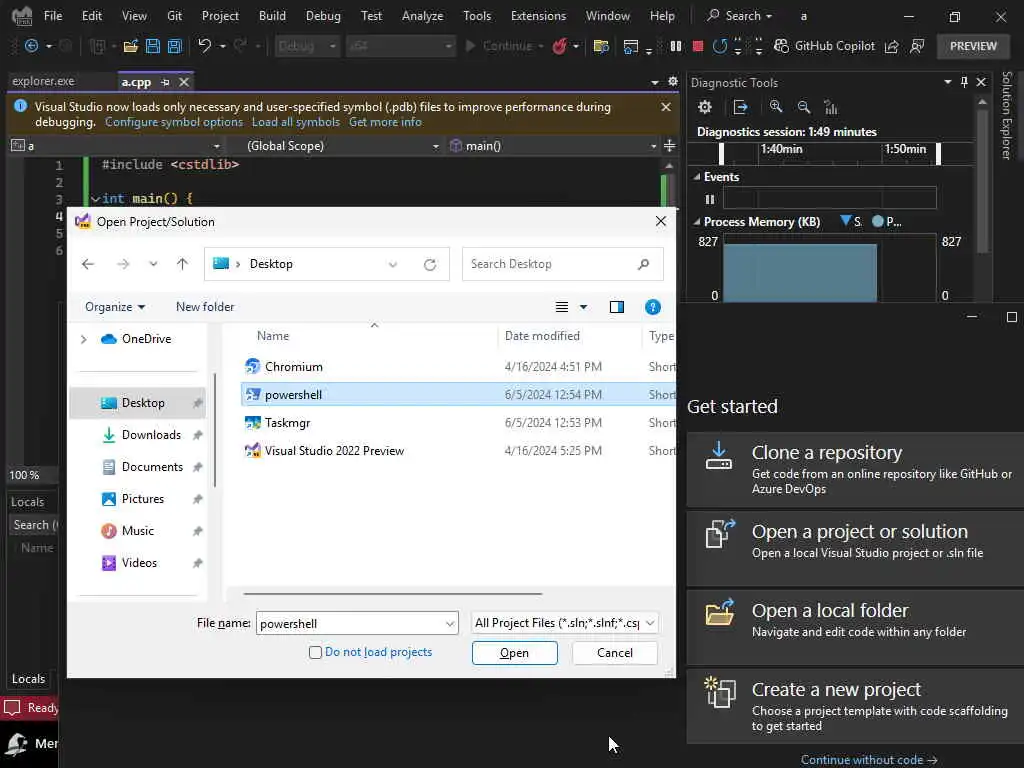
Task: Click the Hot Reload flame icon
Action: click(x=559, y=46)
